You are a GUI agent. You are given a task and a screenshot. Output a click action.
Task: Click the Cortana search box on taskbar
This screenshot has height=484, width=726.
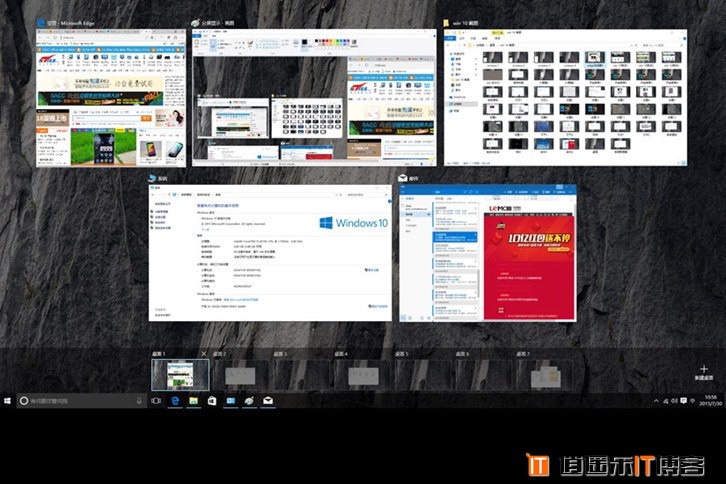(81, 401)
